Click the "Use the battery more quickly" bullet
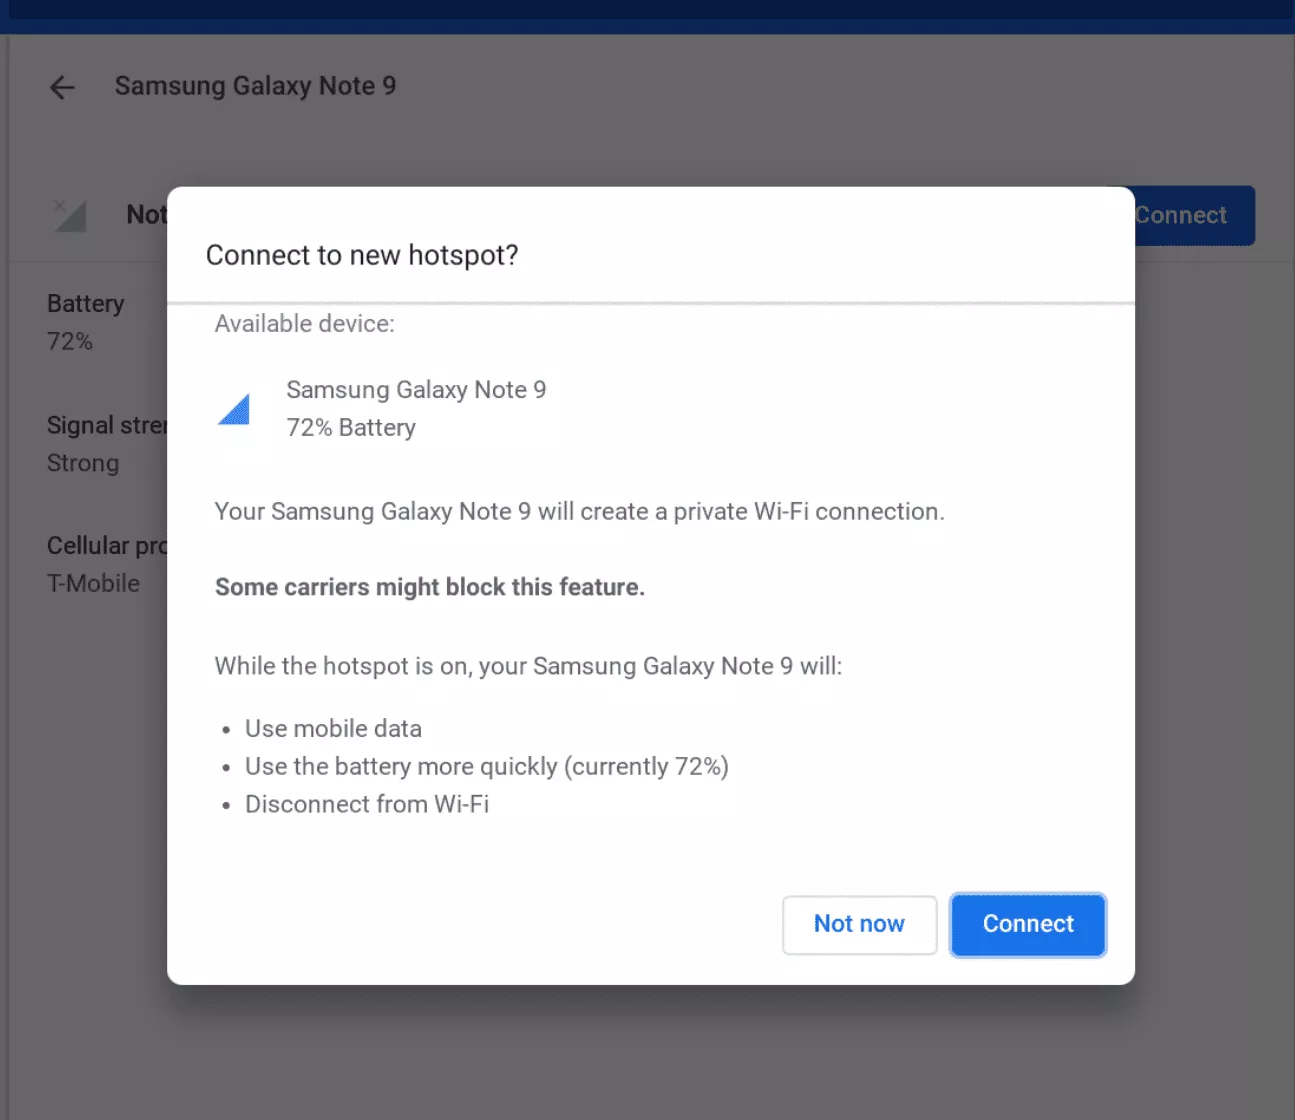The image size is (1295, 1120). 486,767
